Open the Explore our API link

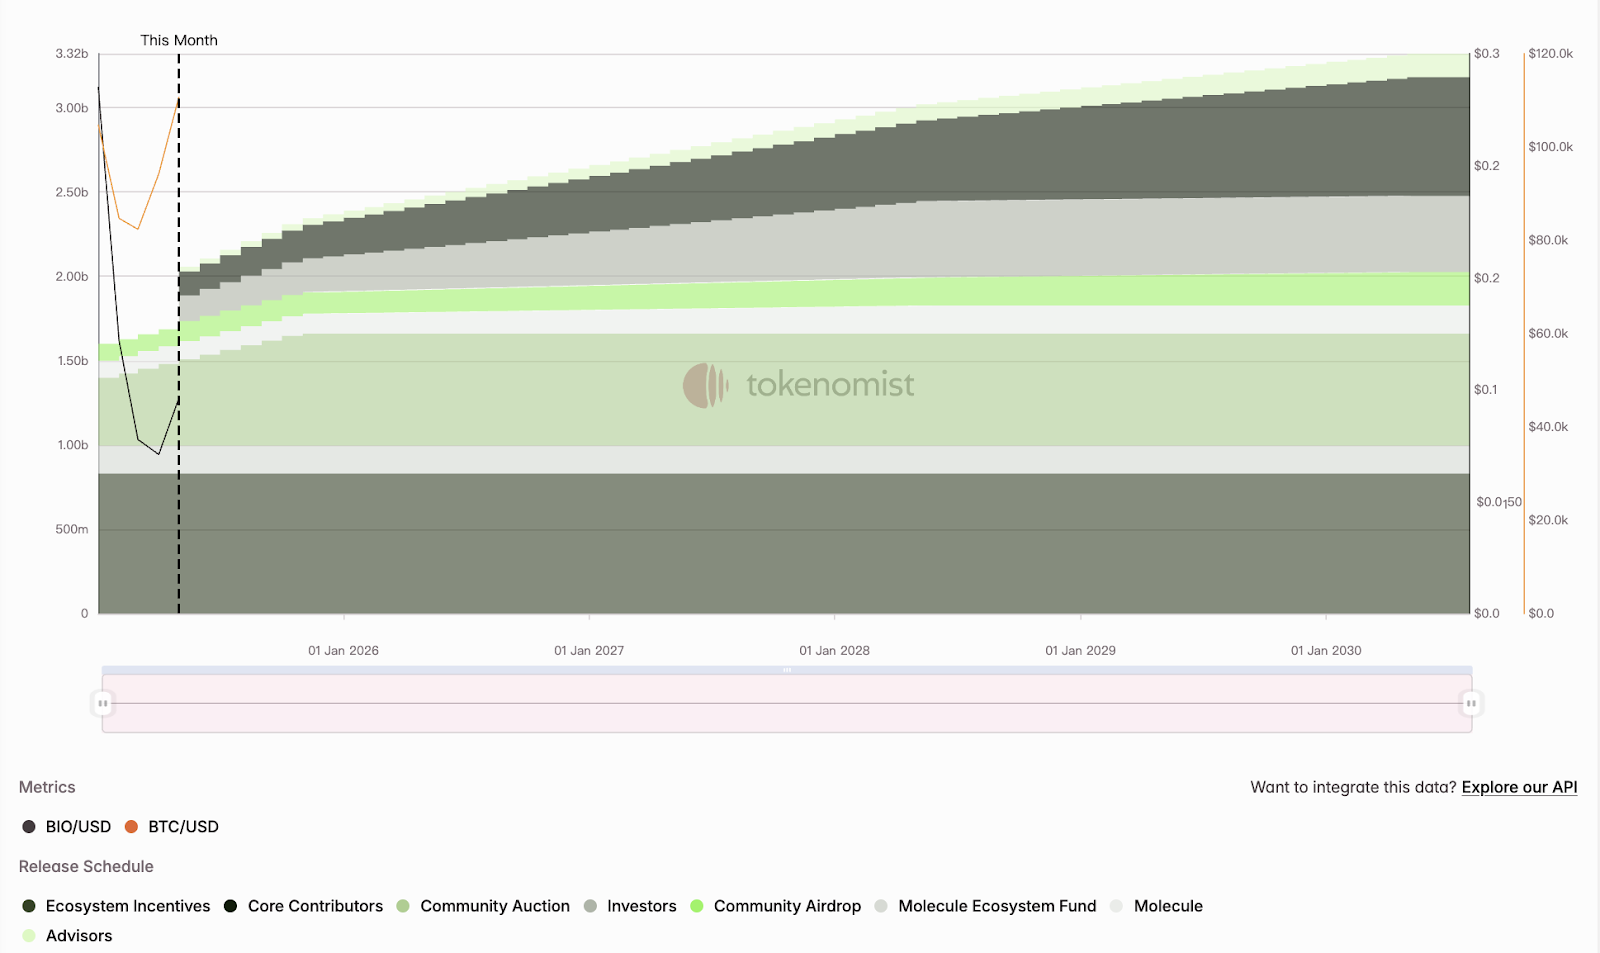[x=1519, y=787]
